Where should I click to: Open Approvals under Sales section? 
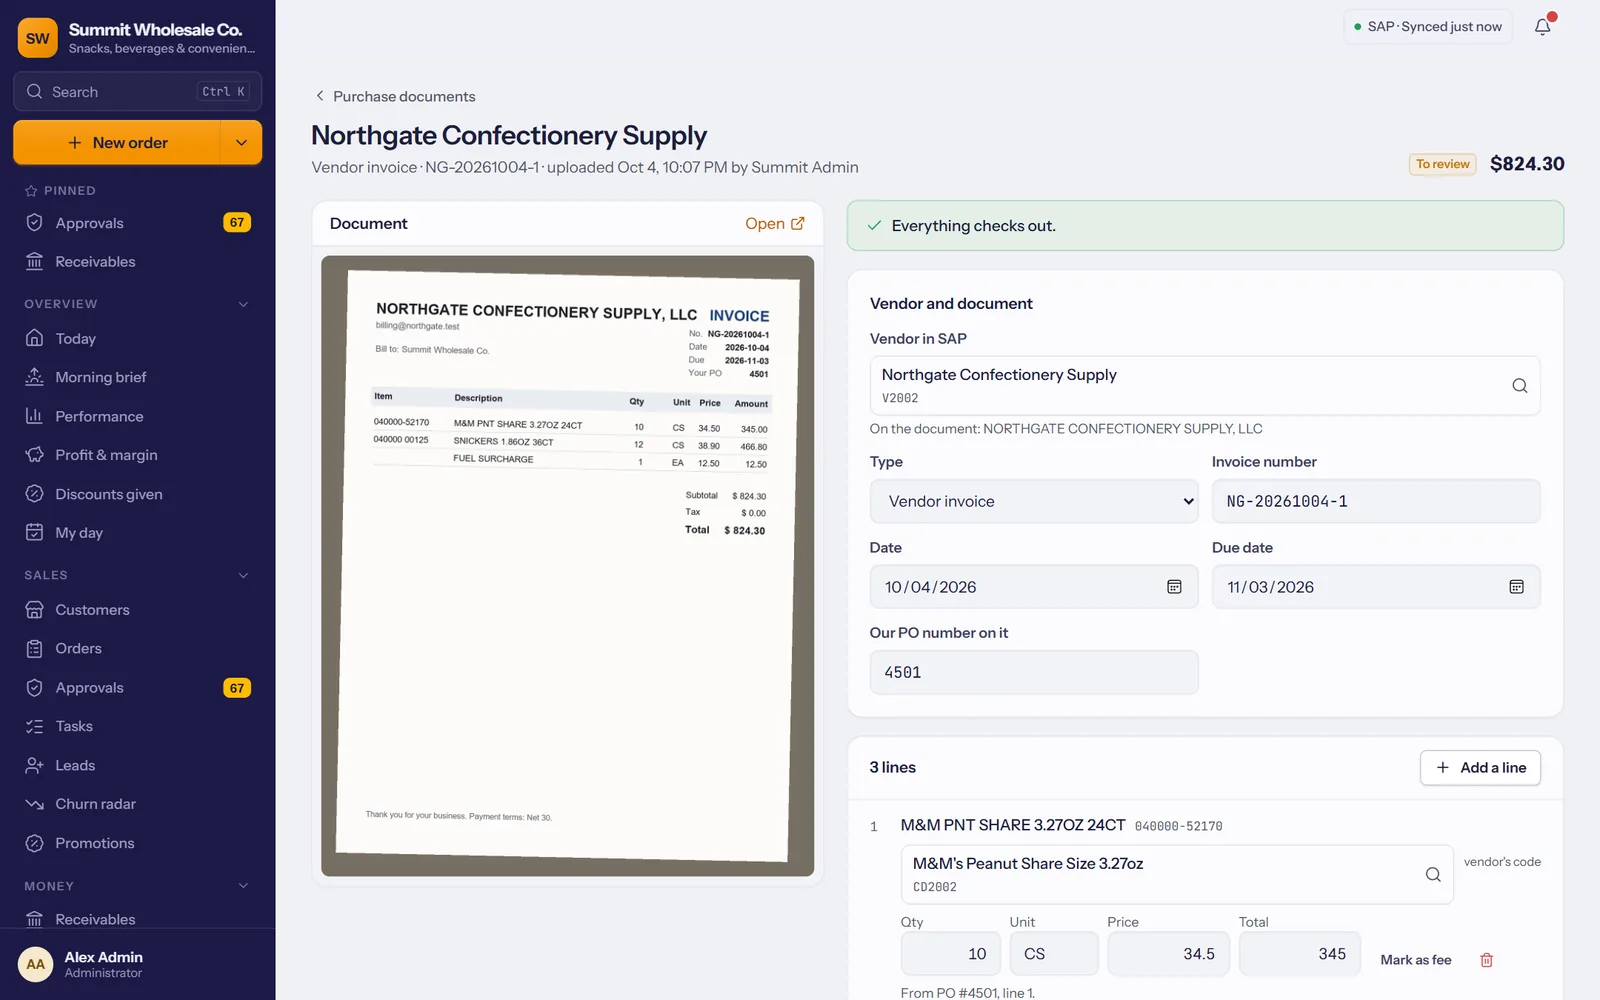point(138,688)
